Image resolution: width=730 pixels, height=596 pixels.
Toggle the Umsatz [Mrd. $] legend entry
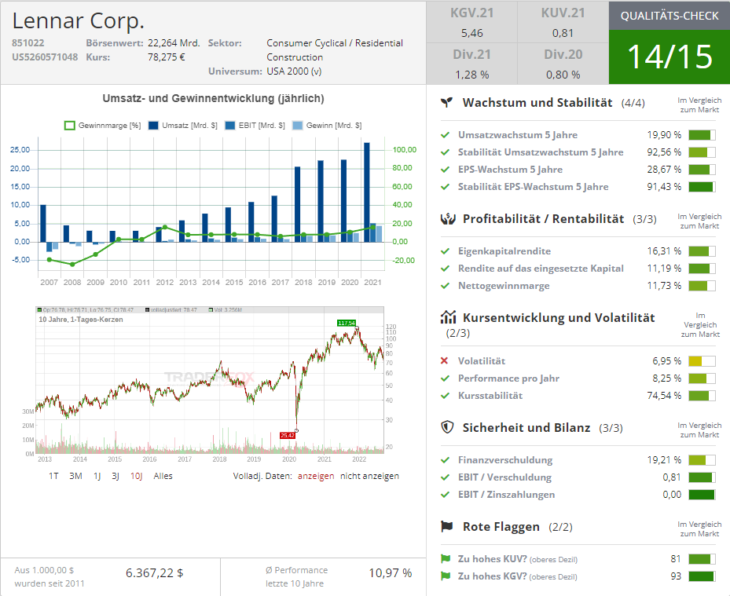point(187,125)
